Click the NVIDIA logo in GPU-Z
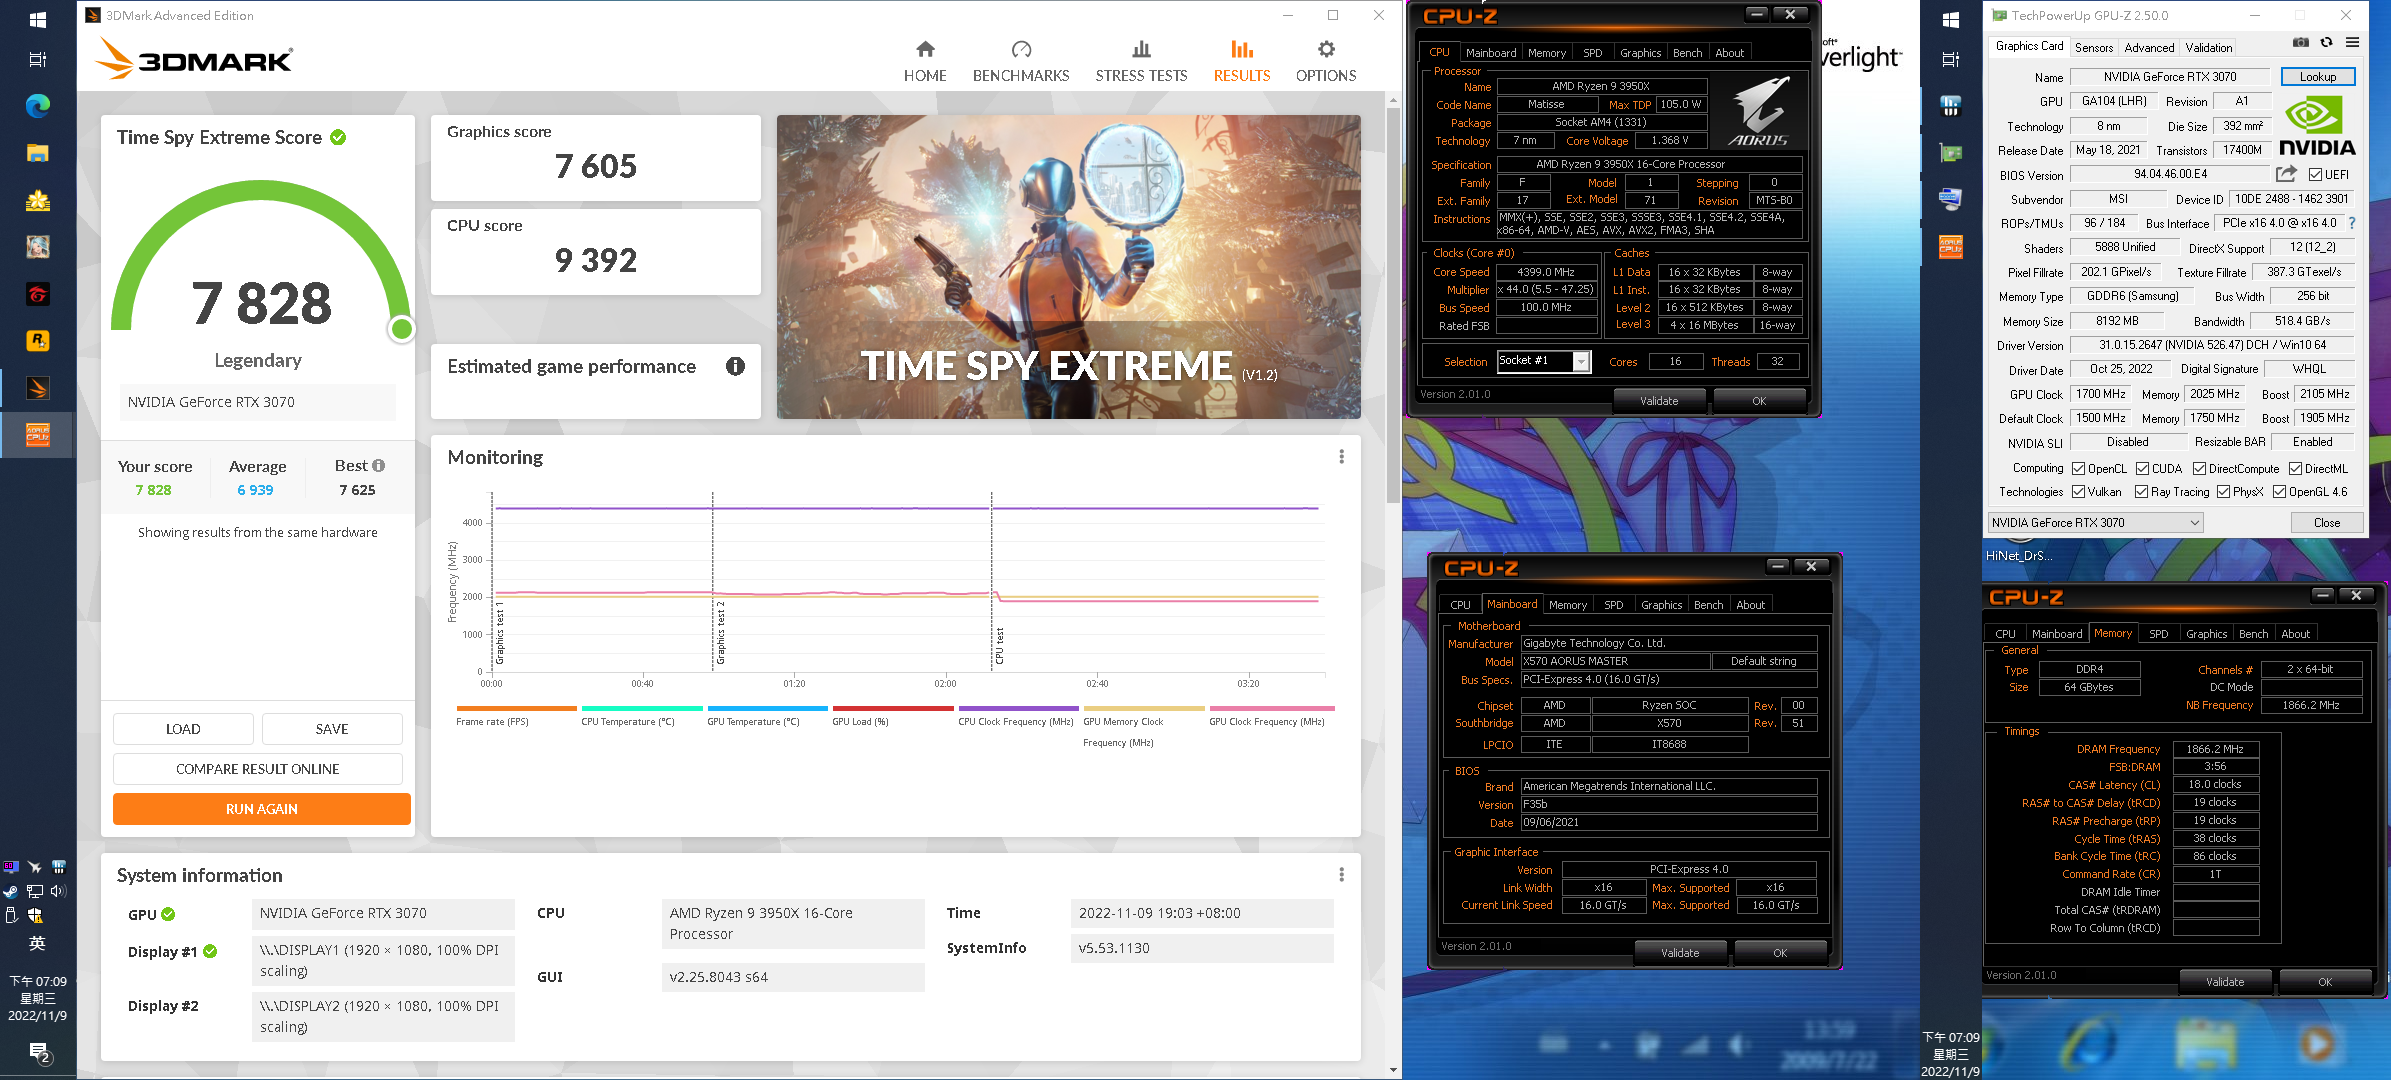Screen dimensions: 2391x1080 coord(2316,125)
